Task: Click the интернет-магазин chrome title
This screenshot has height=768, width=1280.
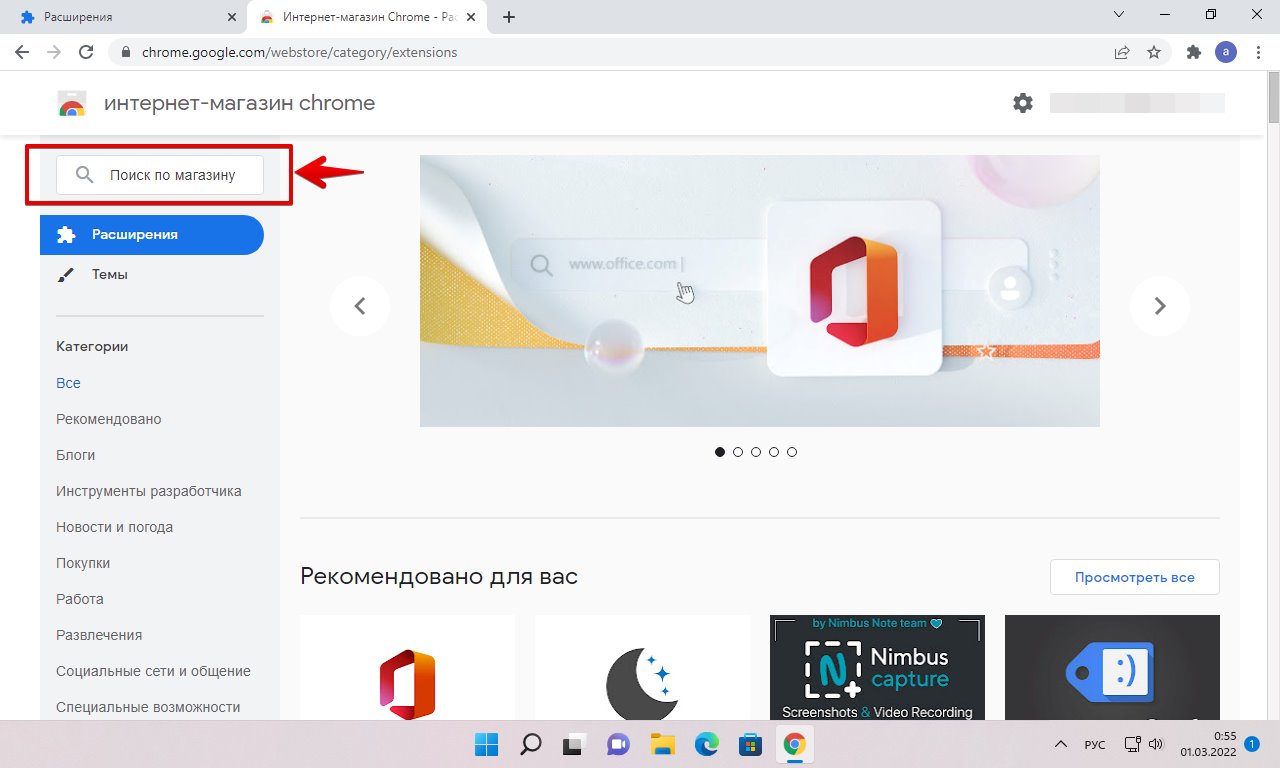Action: coord(240,103)
